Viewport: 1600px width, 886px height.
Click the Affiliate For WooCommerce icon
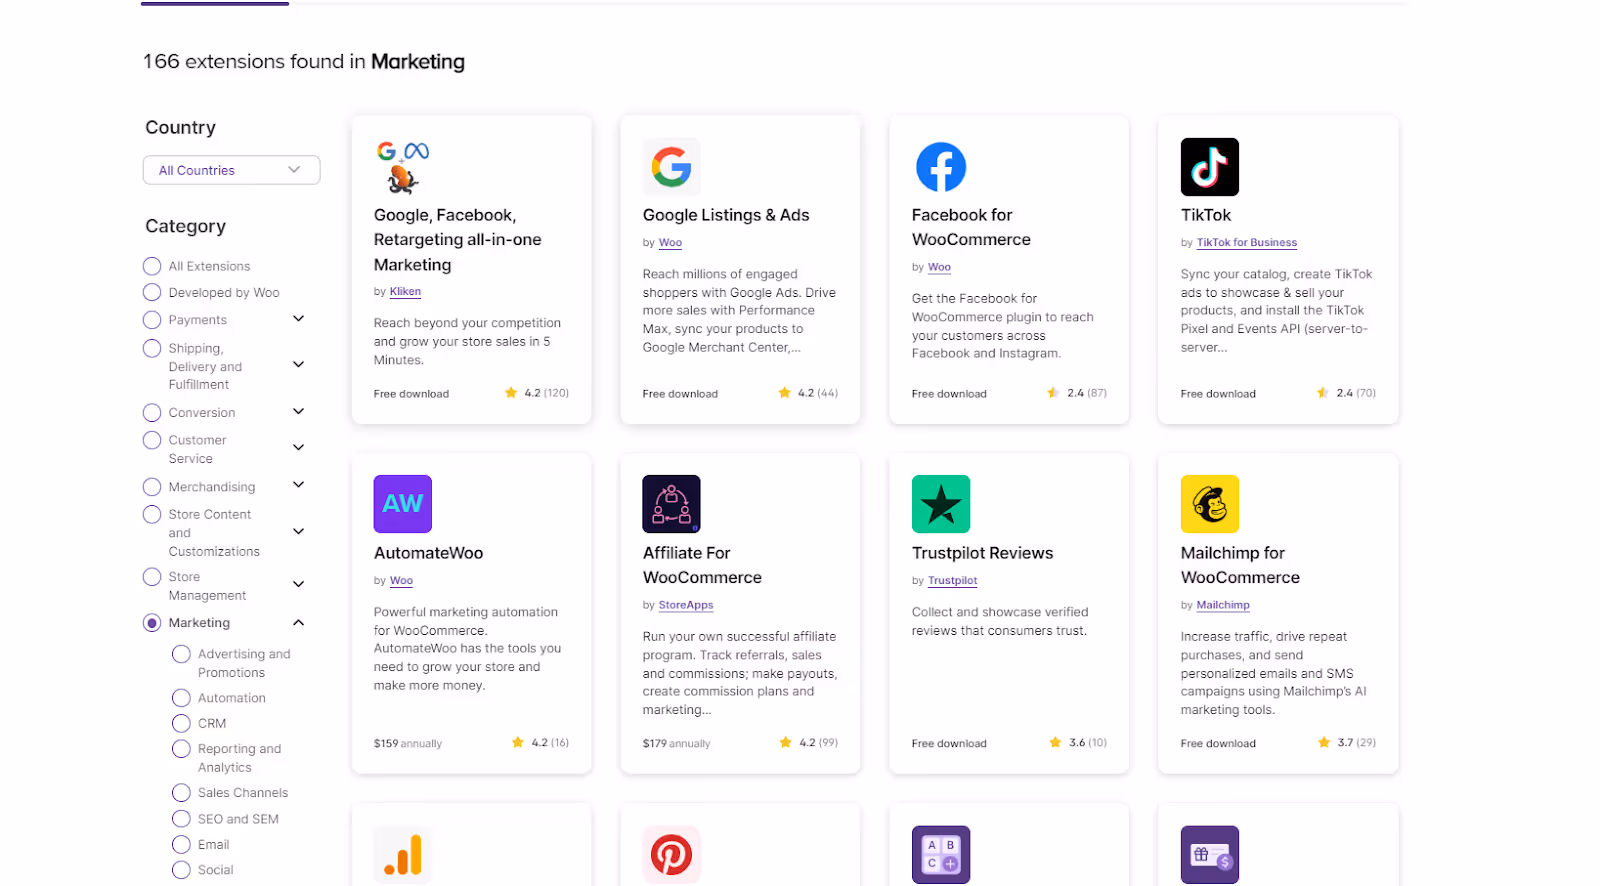(x=671, y=503)
